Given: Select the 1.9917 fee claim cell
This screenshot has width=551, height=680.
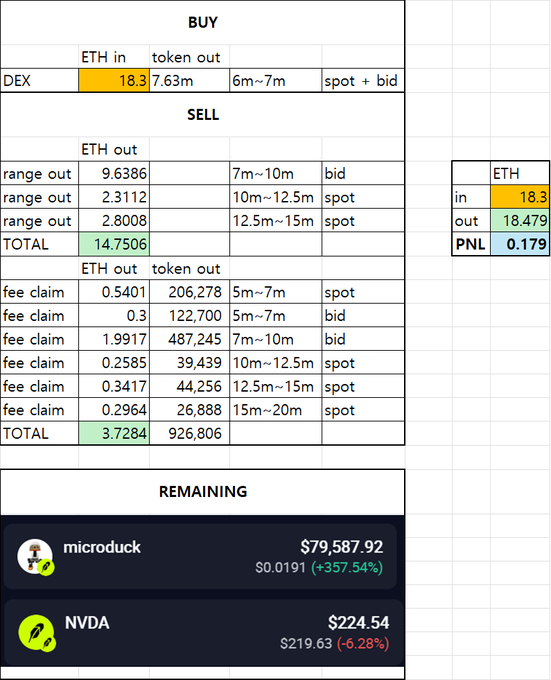Looking at the screenshot, I should tap(114, 339).
